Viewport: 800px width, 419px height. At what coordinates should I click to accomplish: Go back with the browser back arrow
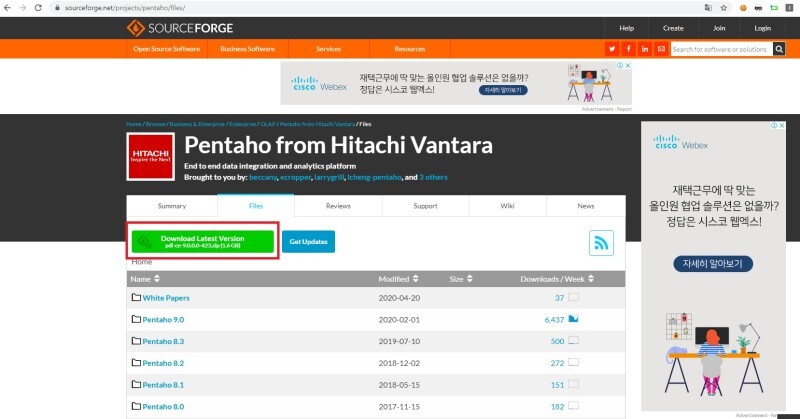point(7,8)
